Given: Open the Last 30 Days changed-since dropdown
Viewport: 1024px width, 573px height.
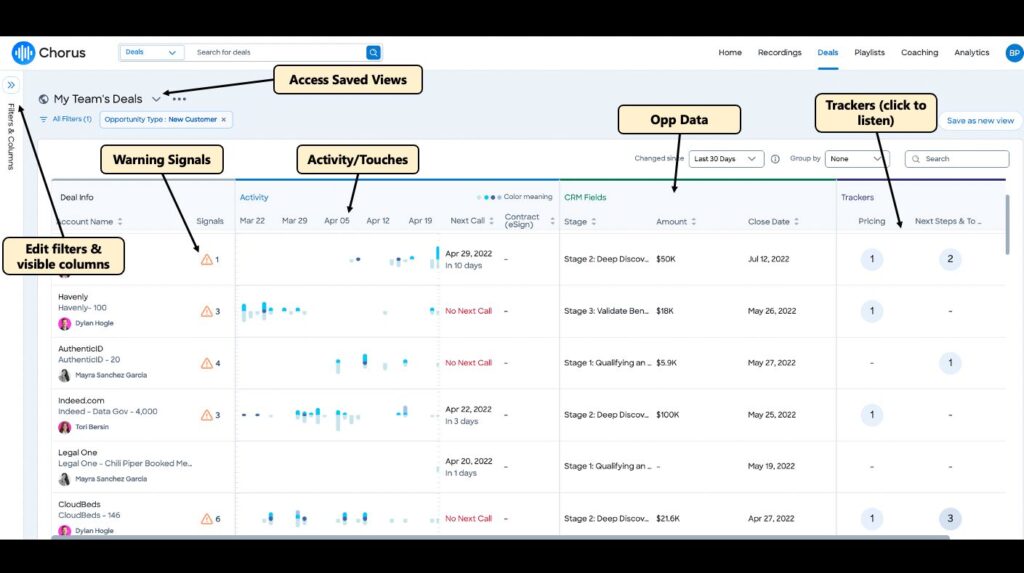Looking at the screenshot, I should point(726,159).
